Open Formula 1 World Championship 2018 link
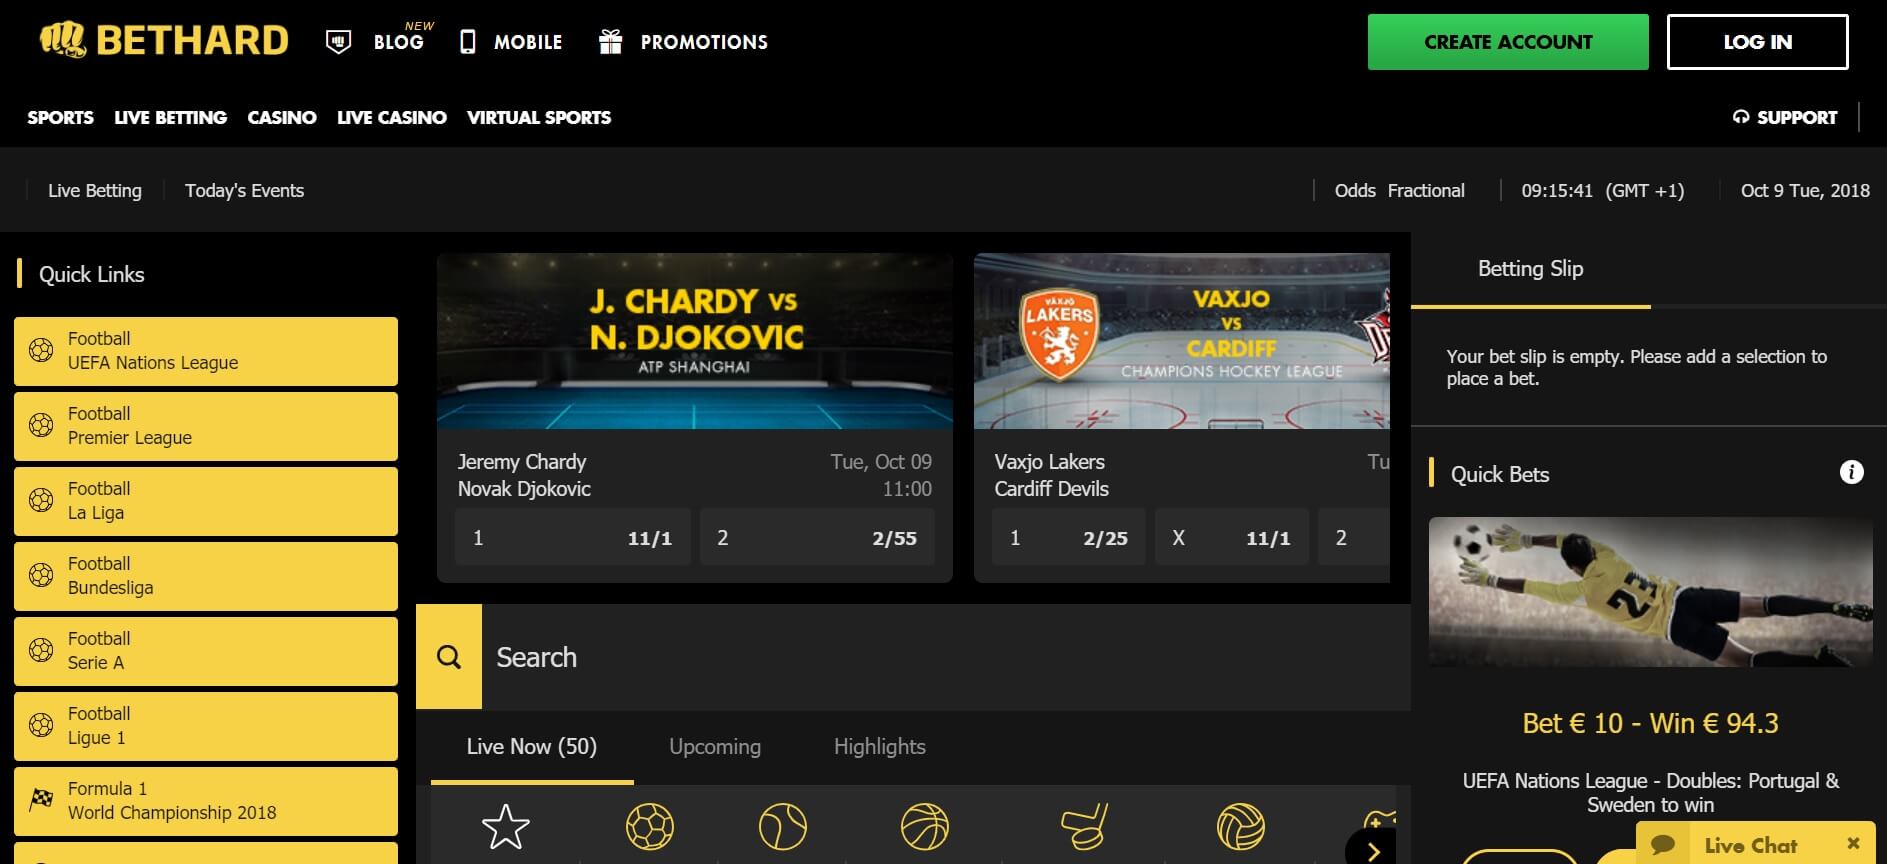 pyautogui.click(x=206, y=801)
